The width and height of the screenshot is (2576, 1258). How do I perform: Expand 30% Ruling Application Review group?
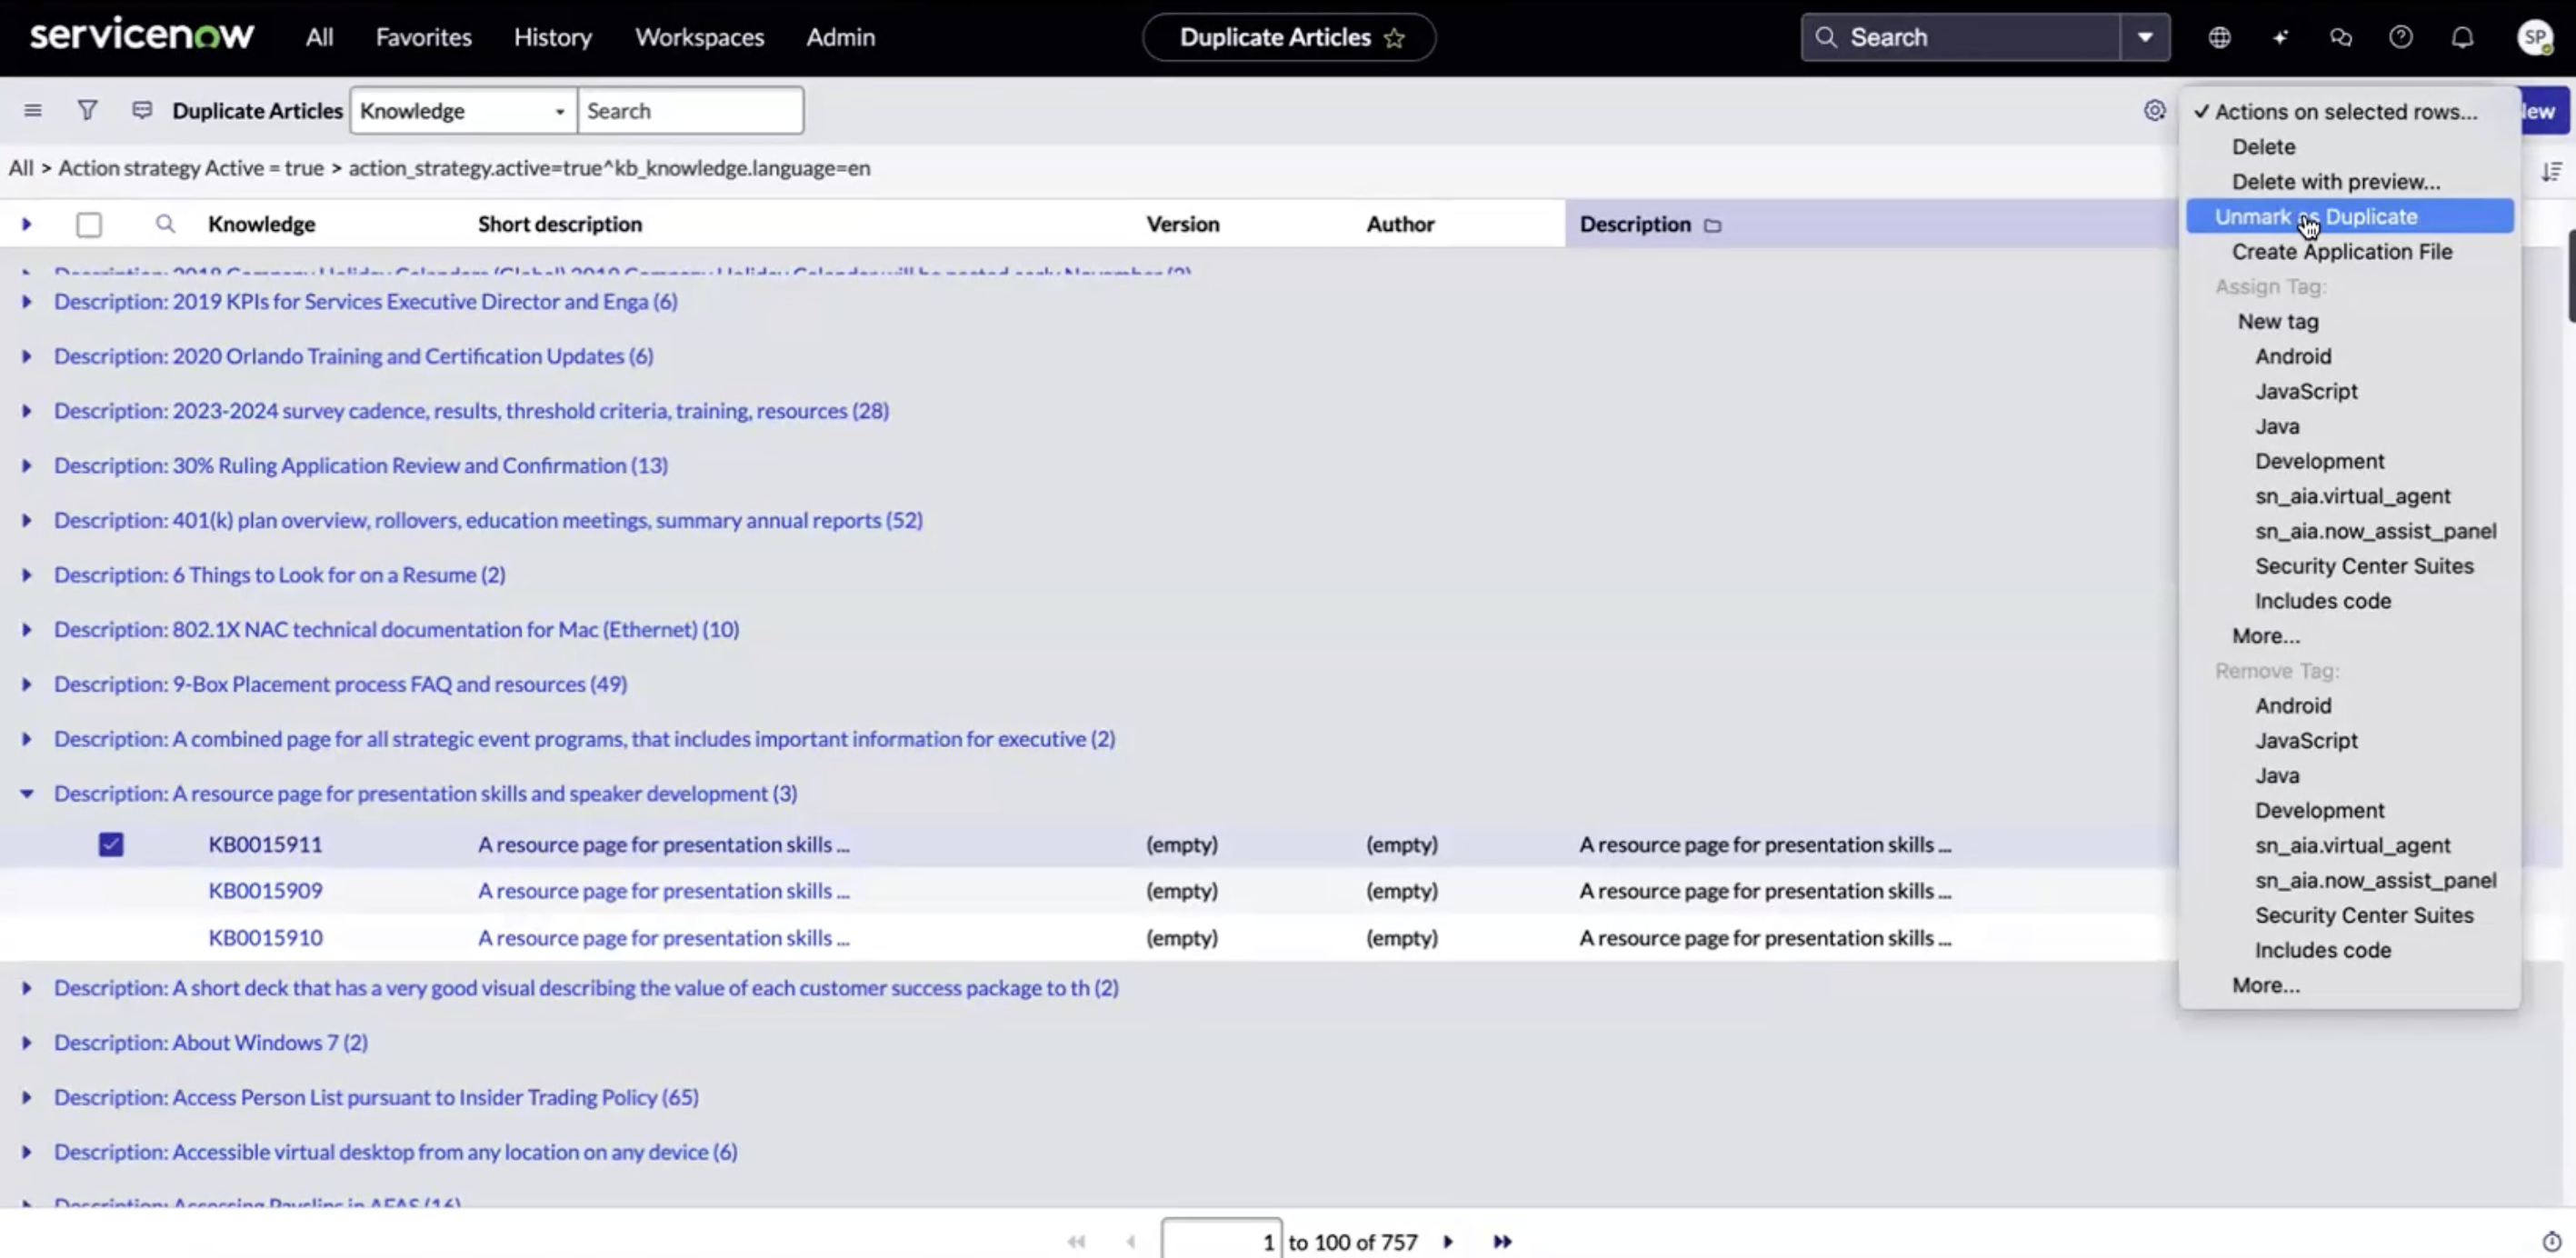click(27, 465)
